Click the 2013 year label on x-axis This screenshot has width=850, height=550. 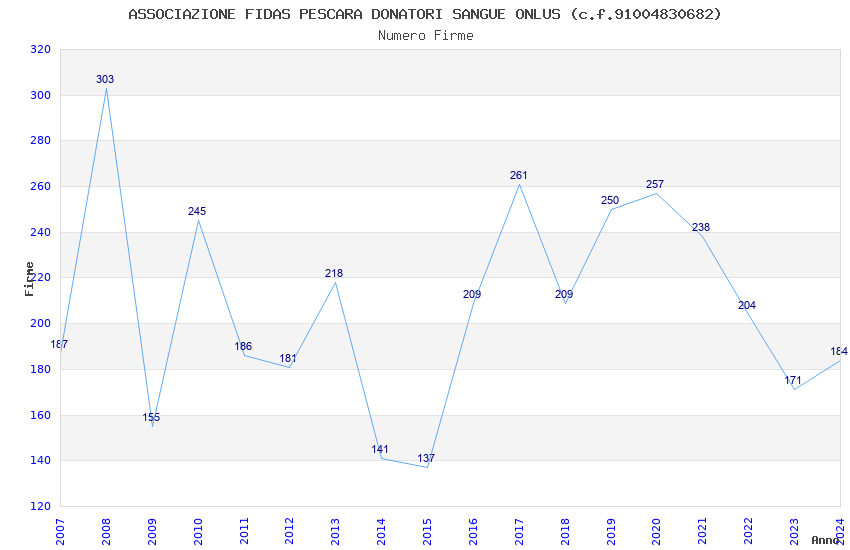point(336,532)
